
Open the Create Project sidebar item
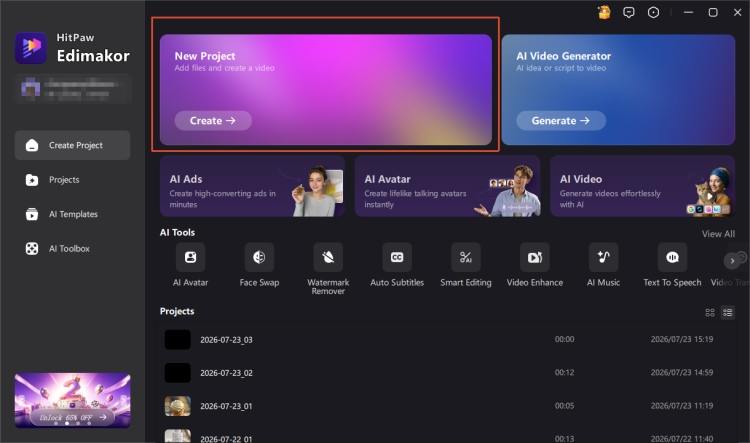(x=72, y=145)
